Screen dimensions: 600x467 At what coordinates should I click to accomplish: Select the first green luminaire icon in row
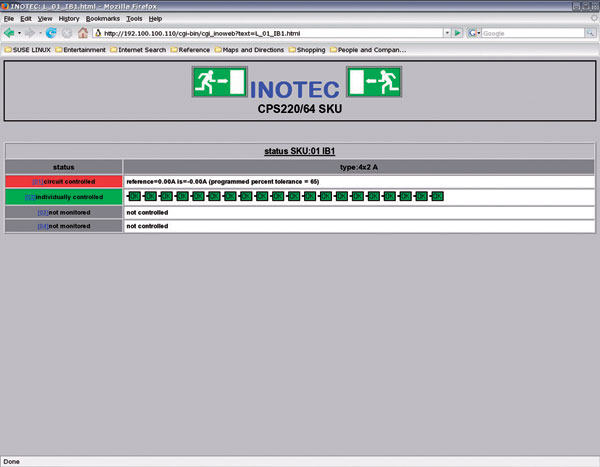click(x=134, y=196)
